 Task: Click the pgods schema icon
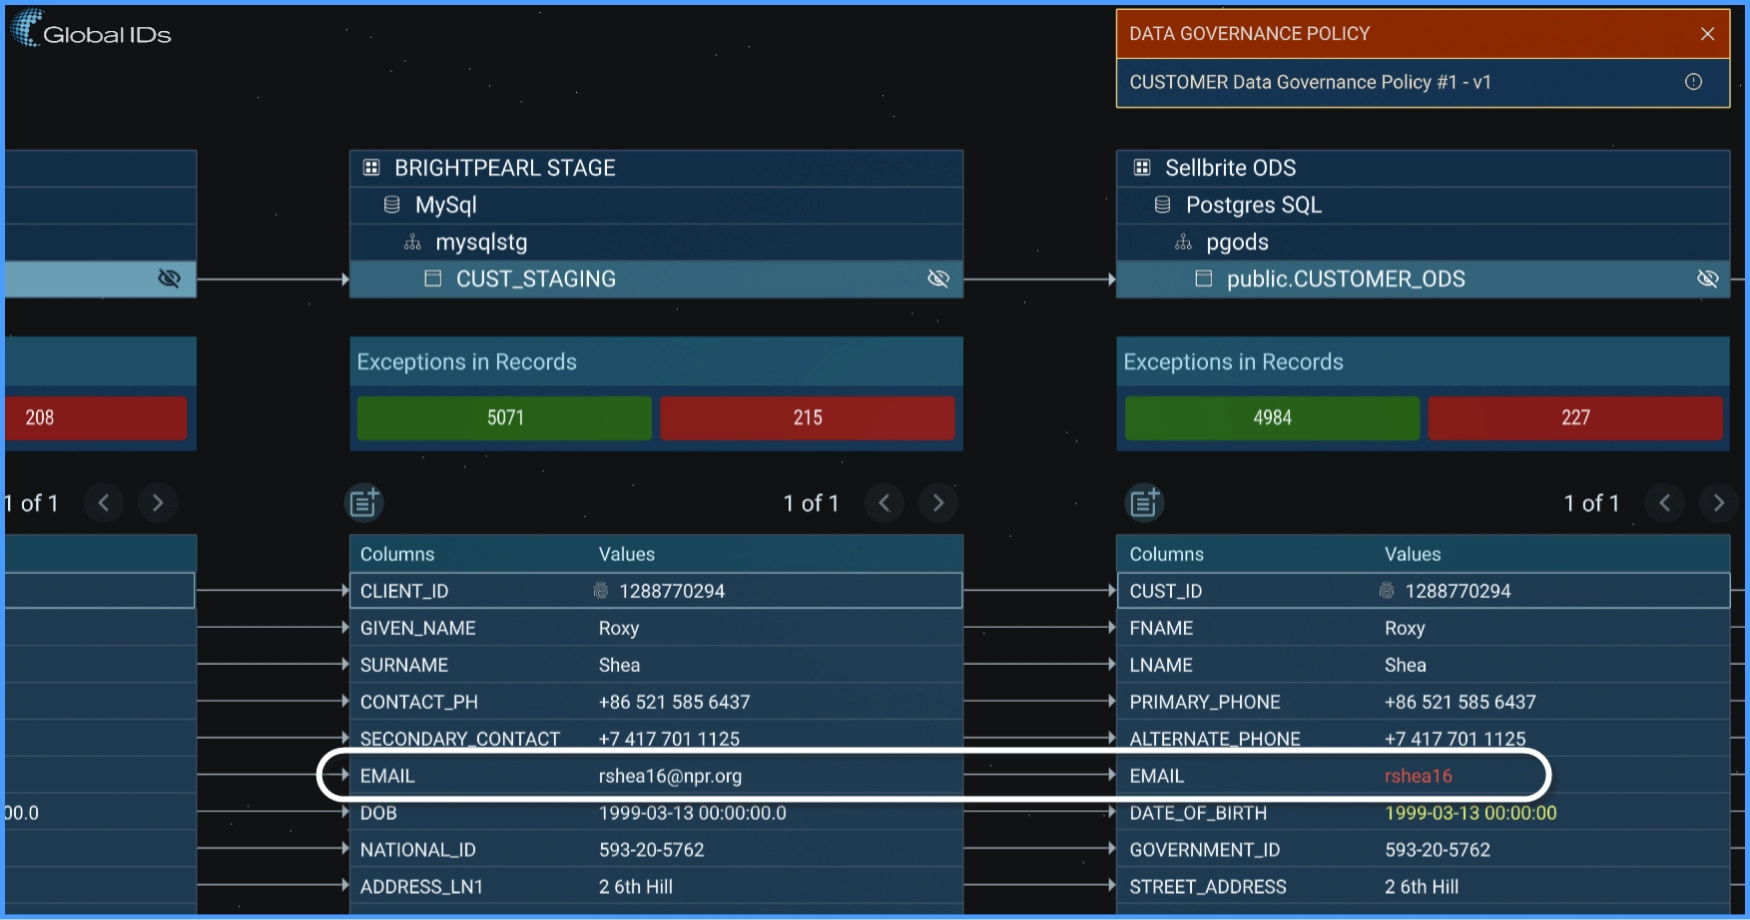pos(1183,242)
